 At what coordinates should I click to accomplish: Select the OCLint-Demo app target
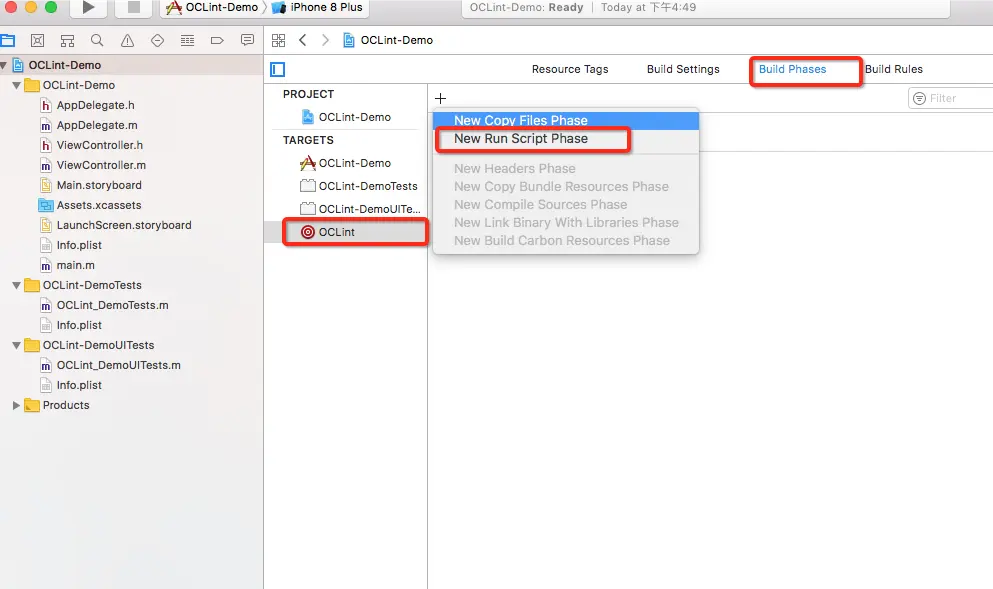pyautogui.click(x=346, y=163)
